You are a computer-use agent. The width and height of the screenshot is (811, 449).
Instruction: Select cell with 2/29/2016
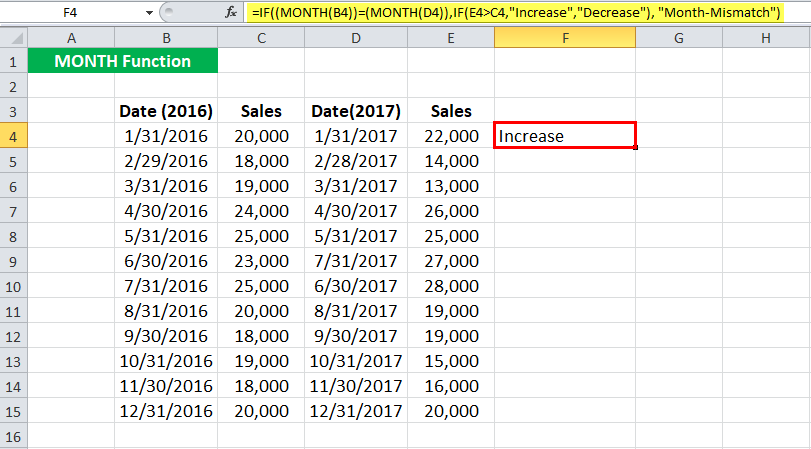pyautogui.click(x=166, y=161)
